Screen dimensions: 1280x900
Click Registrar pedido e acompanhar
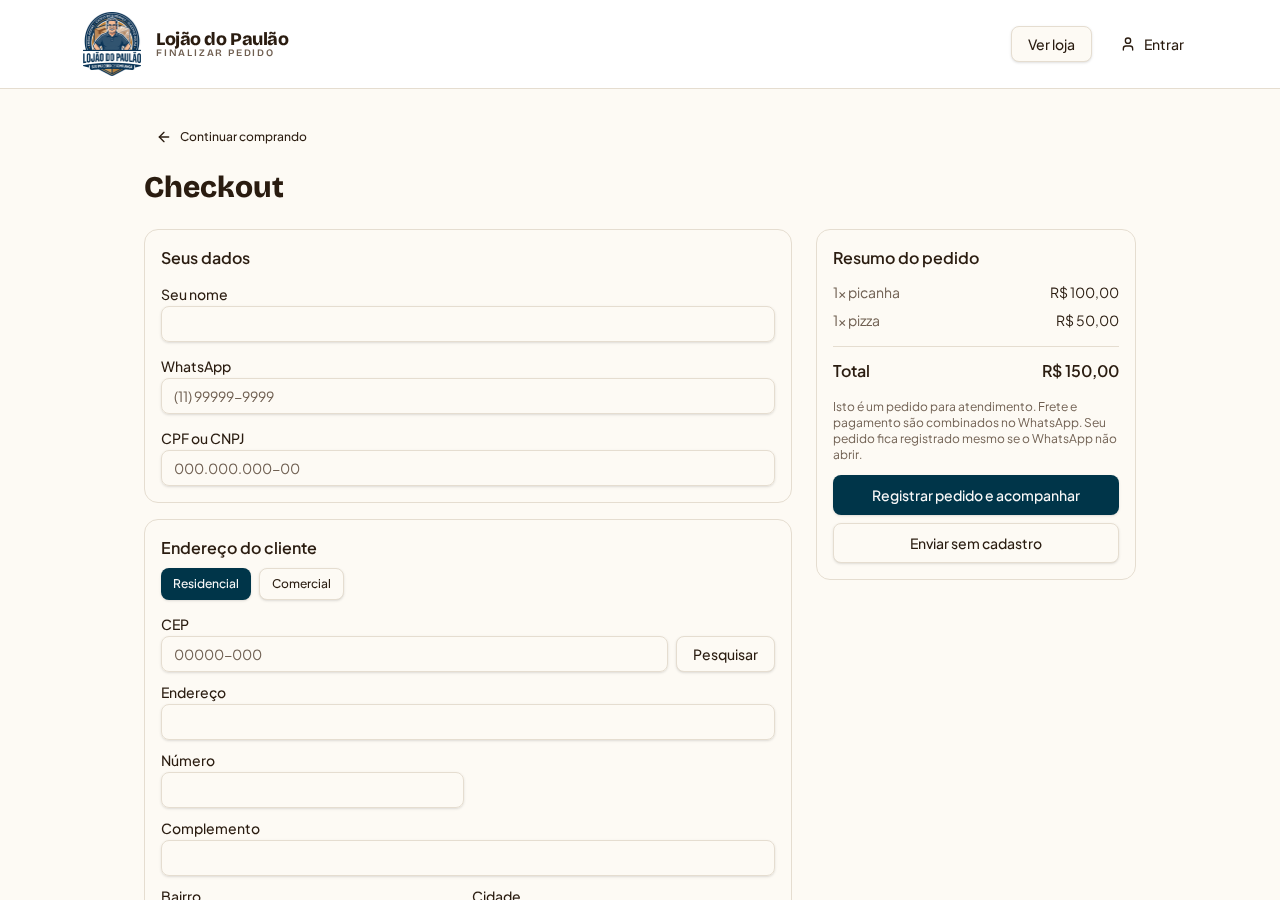pyautogui.click(x=976, y=495)
